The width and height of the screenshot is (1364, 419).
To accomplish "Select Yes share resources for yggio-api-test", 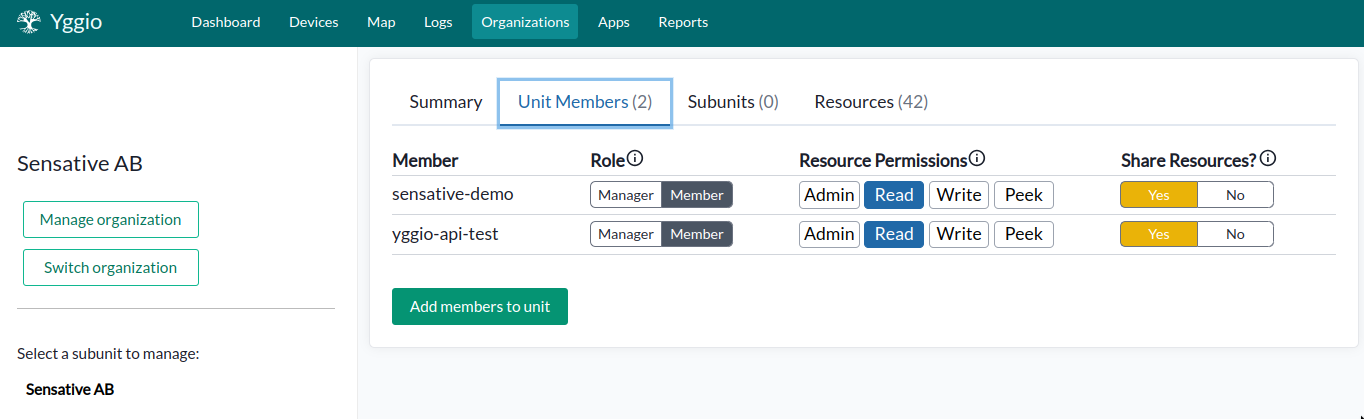I will [x=1159, y=234].
